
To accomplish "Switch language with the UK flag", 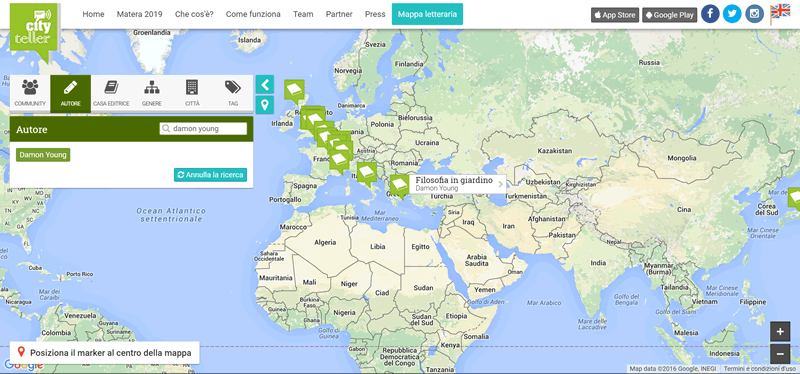I will (x=780, y=11).
